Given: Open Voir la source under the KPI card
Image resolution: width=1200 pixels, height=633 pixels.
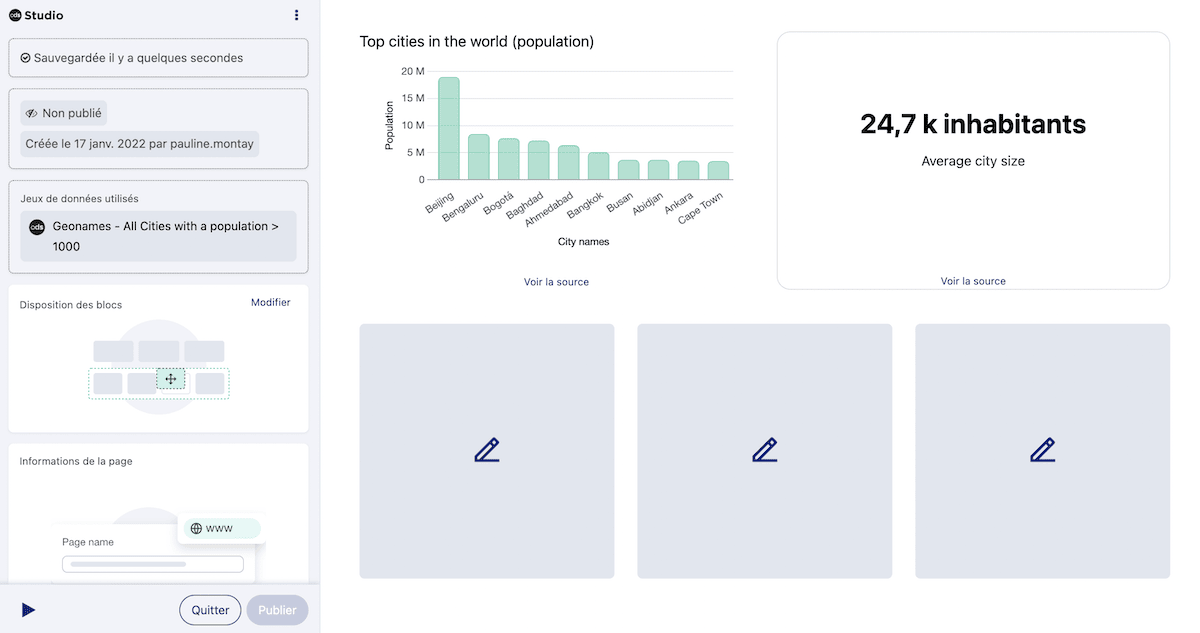Looking at the screenshot, I should [973, 281].
